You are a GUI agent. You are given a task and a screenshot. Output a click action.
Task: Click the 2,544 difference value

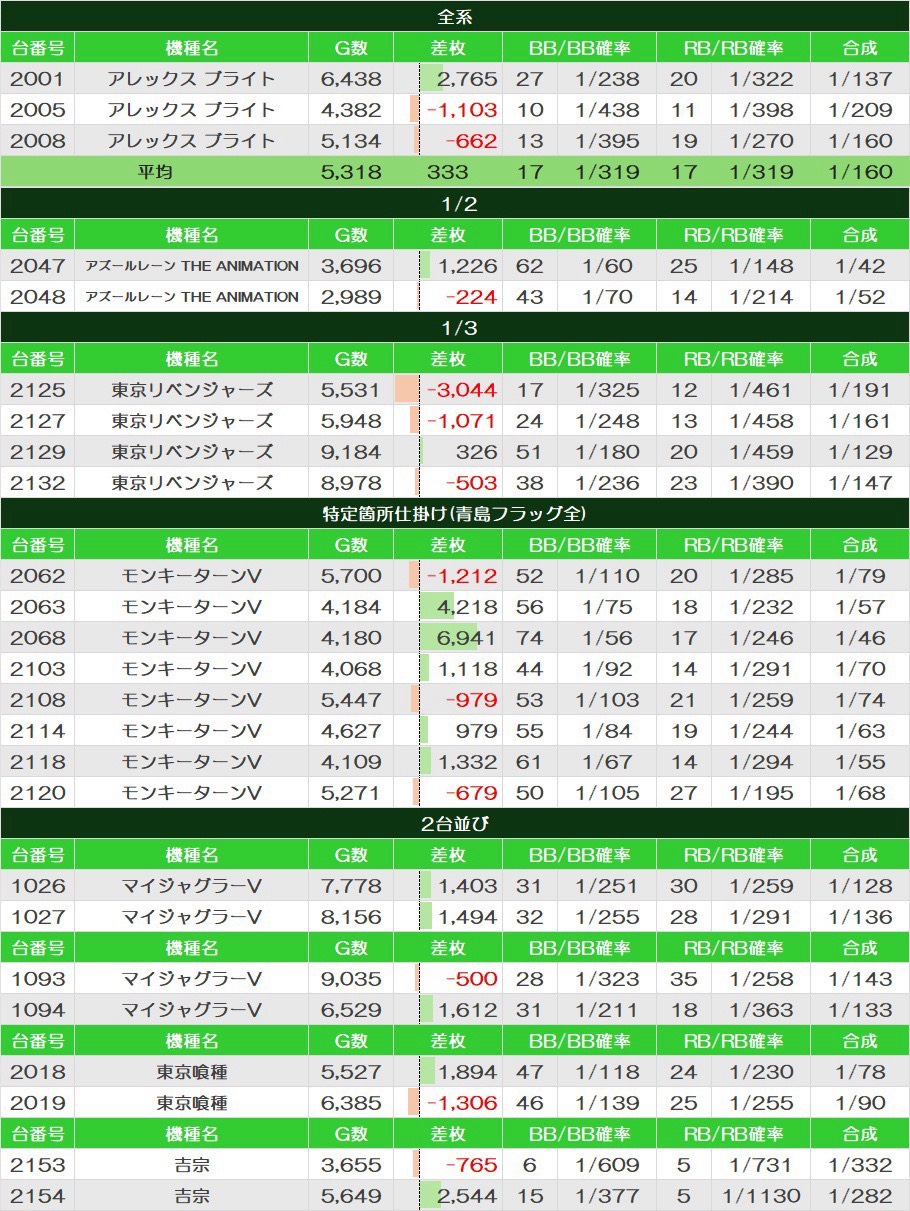pyautogui.click(x=467, y=1195)
